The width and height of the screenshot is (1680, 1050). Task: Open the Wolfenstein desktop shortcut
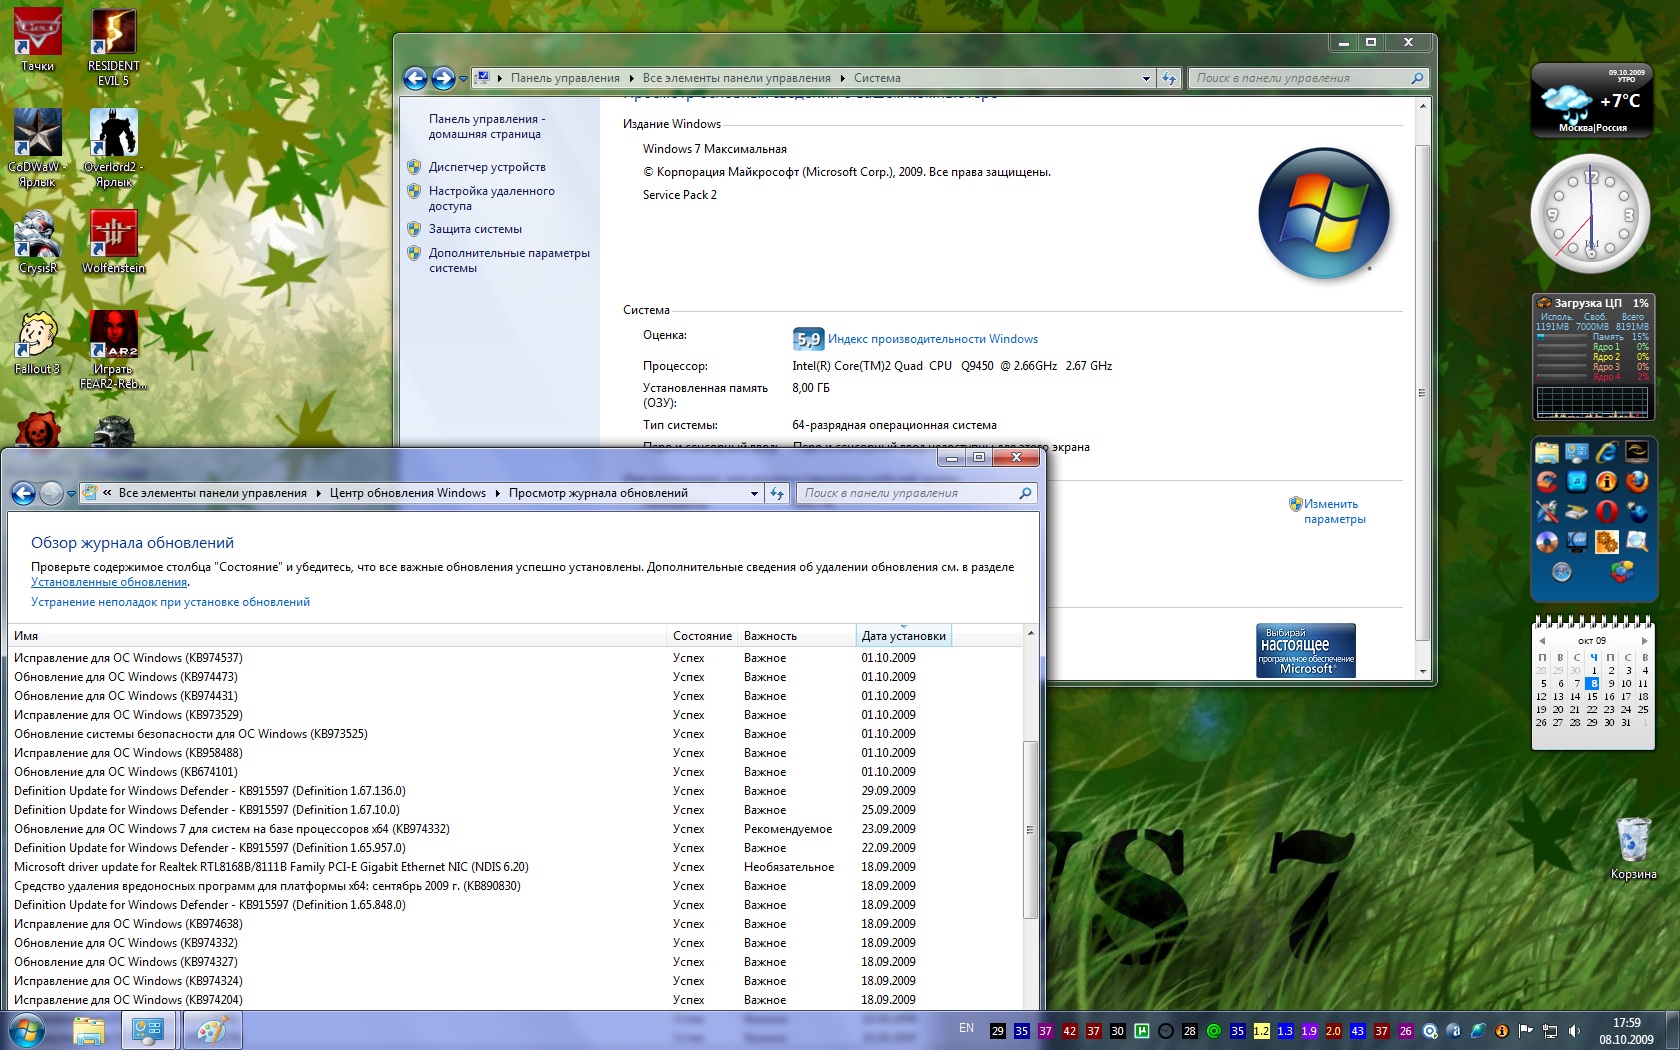pos(113,242)
